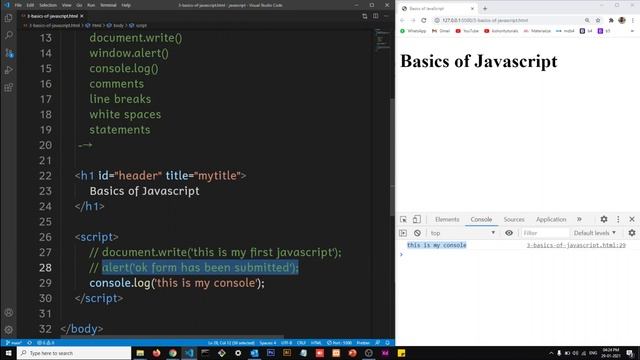
Task: Toggle the console sidebar
Action: 403,233
